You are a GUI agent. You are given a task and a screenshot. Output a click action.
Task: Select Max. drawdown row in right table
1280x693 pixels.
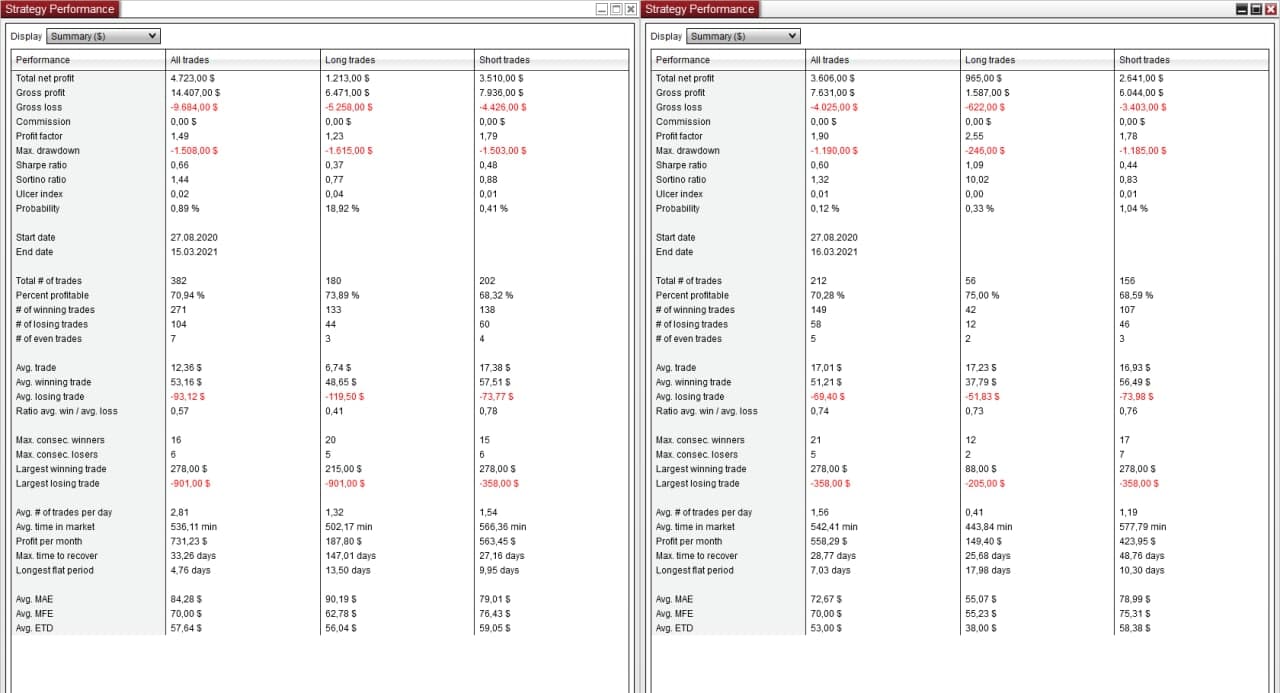(x=687, y=151)
